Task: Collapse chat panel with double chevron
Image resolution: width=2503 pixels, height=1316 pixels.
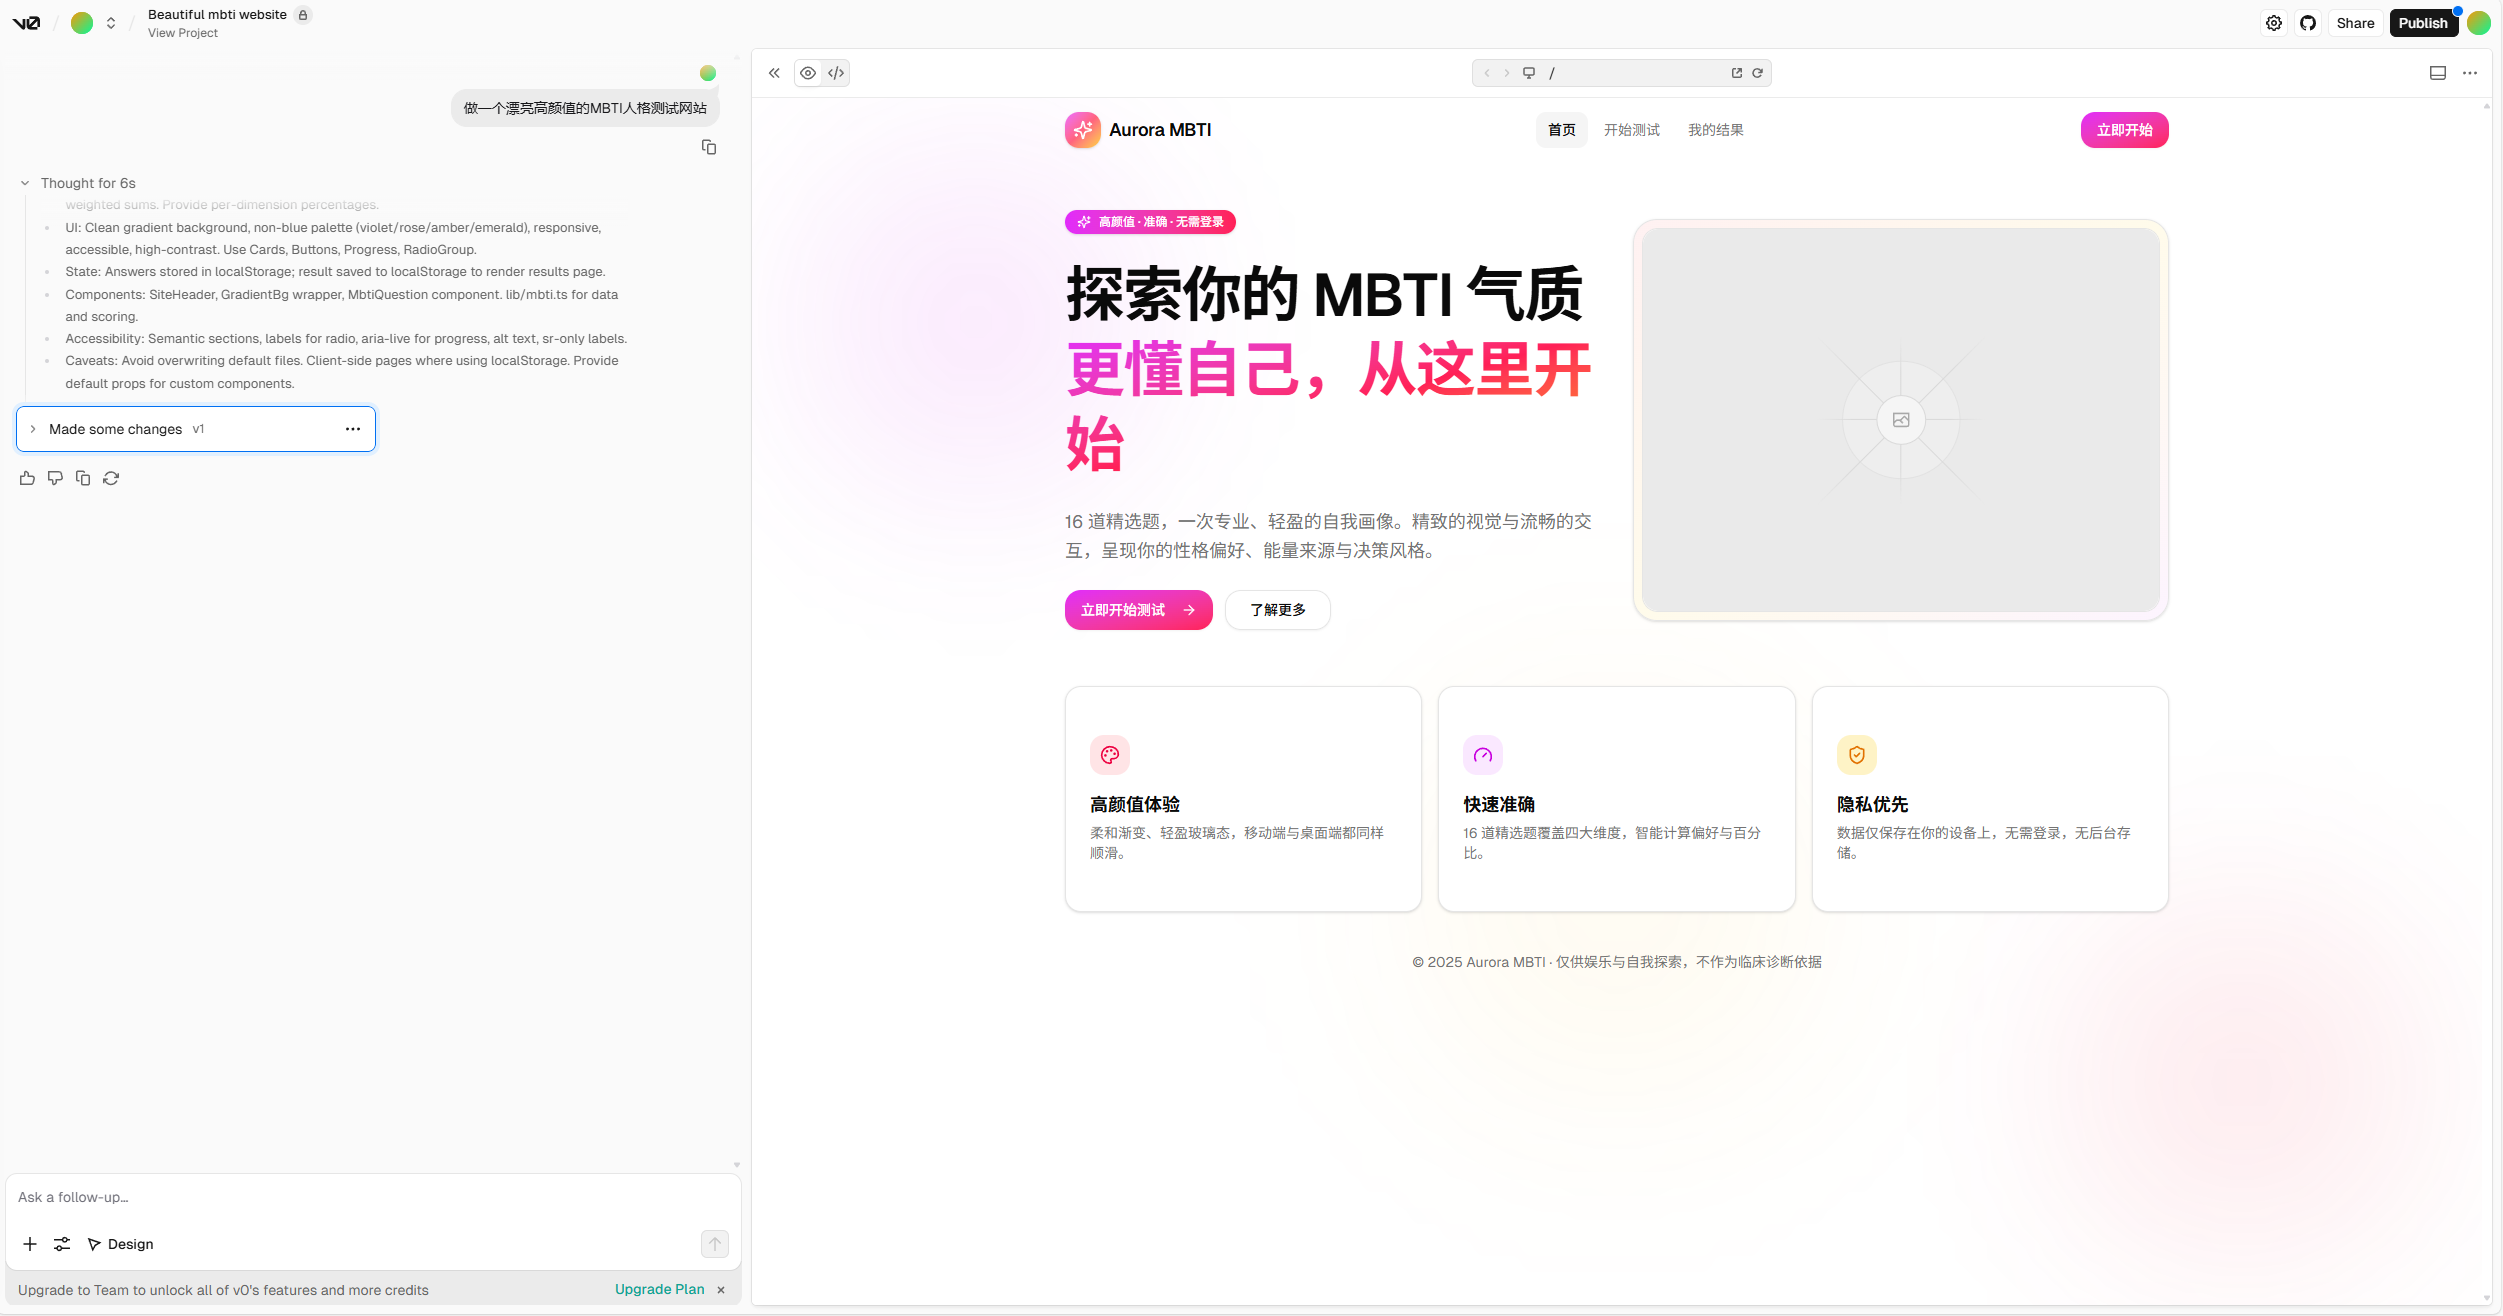Action: click(774, 73)
